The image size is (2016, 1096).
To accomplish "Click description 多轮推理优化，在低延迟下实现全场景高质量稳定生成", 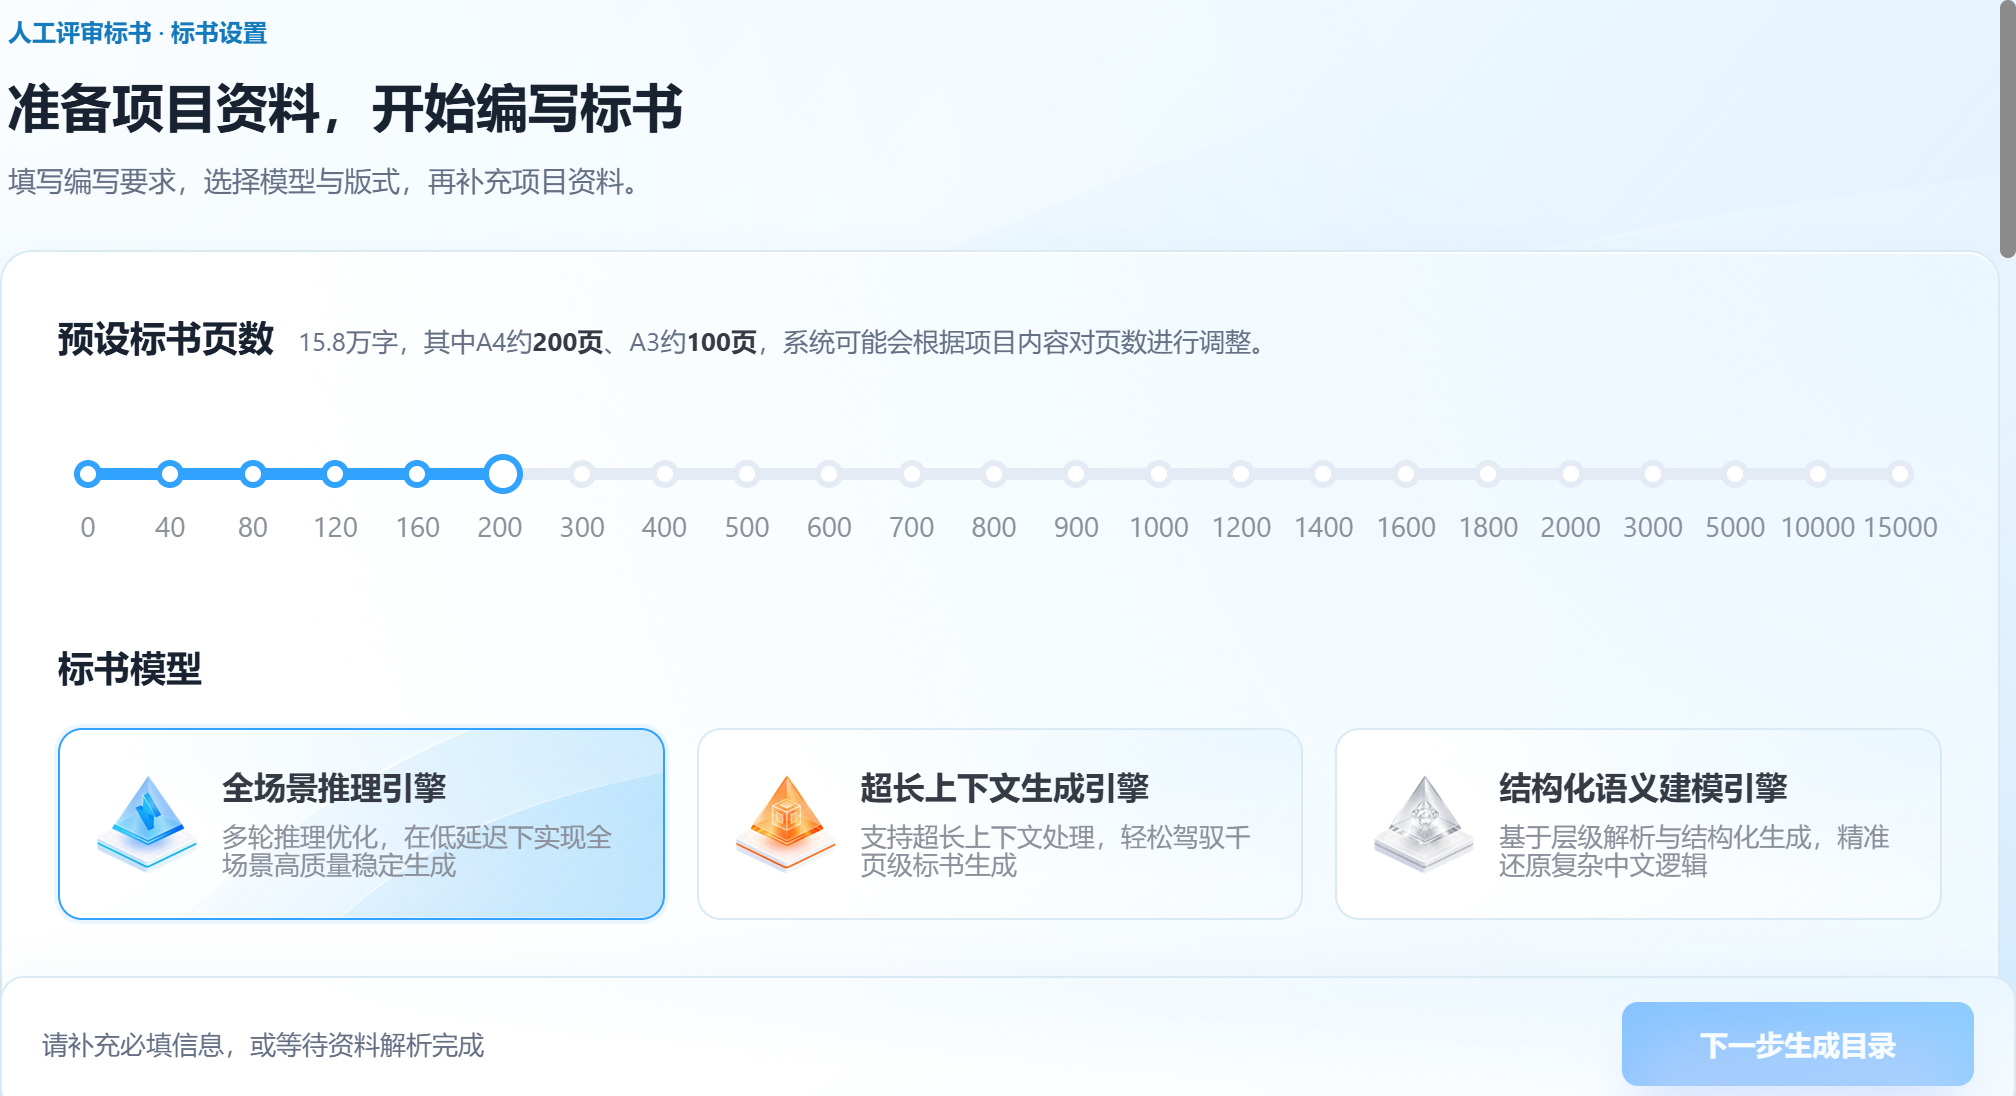I will (417, 851).
